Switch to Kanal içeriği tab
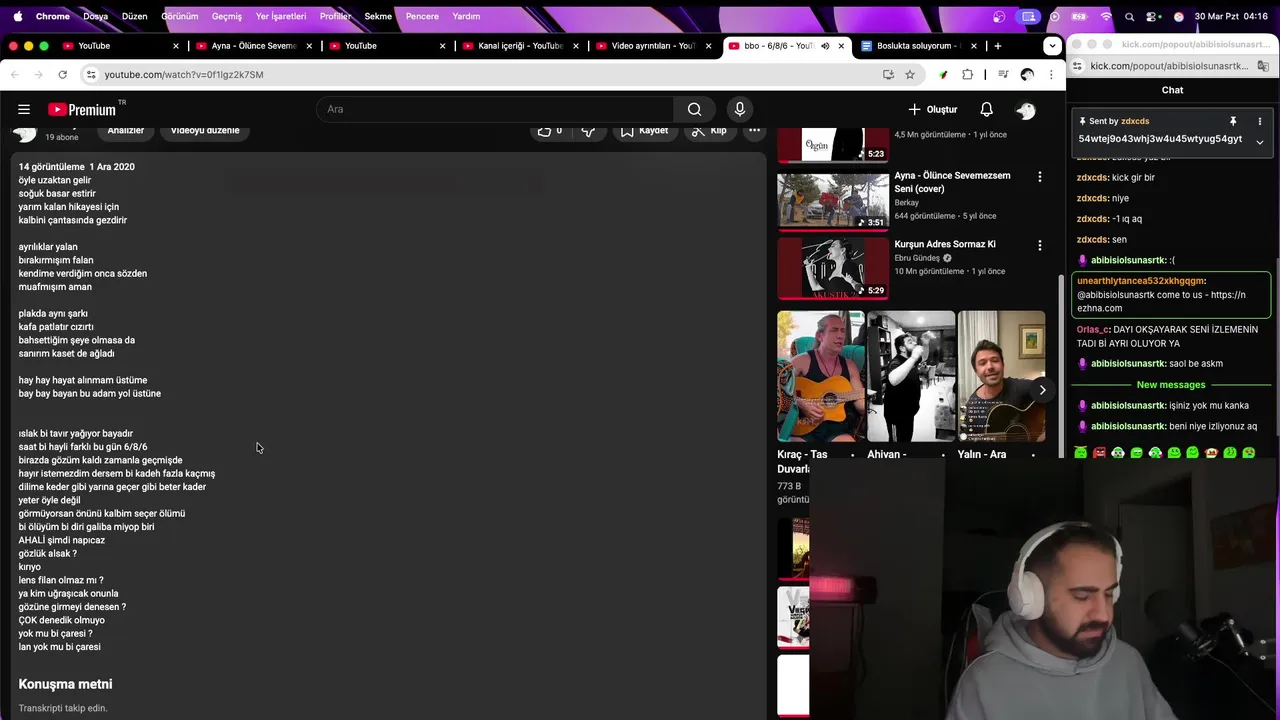The height and width of the screenshot is (720, 1280). (x=520, y=46)
